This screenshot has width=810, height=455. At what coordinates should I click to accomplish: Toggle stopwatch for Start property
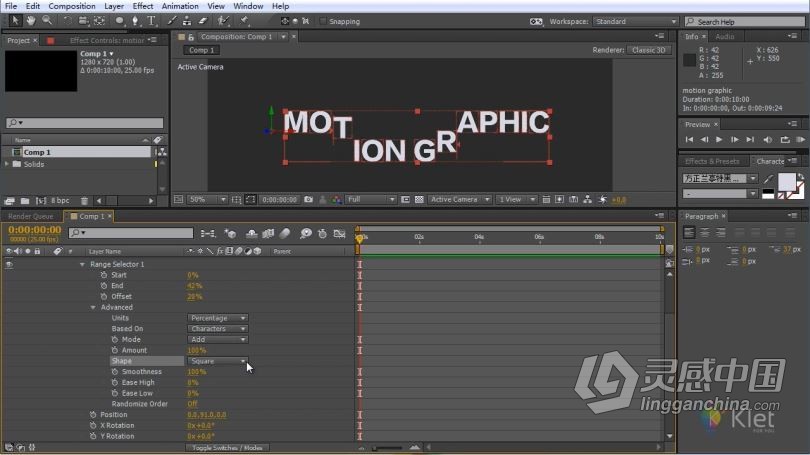104,275
